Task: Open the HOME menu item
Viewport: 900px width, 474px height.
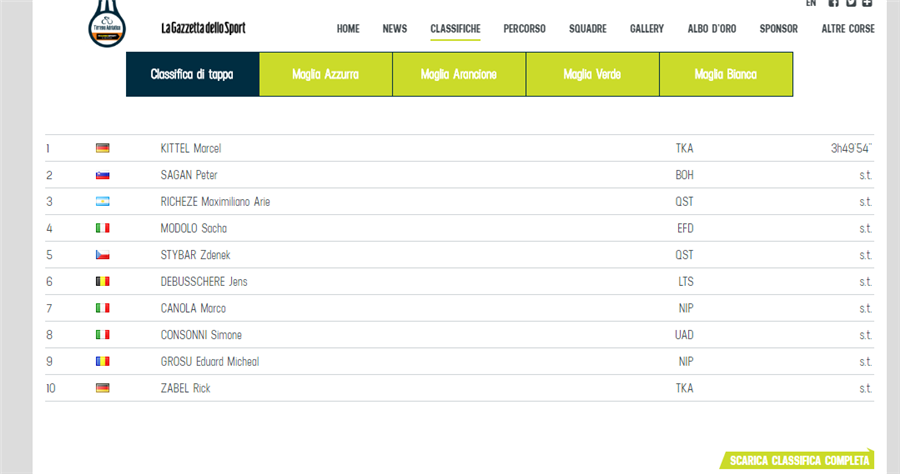Action: click(348, 29)
